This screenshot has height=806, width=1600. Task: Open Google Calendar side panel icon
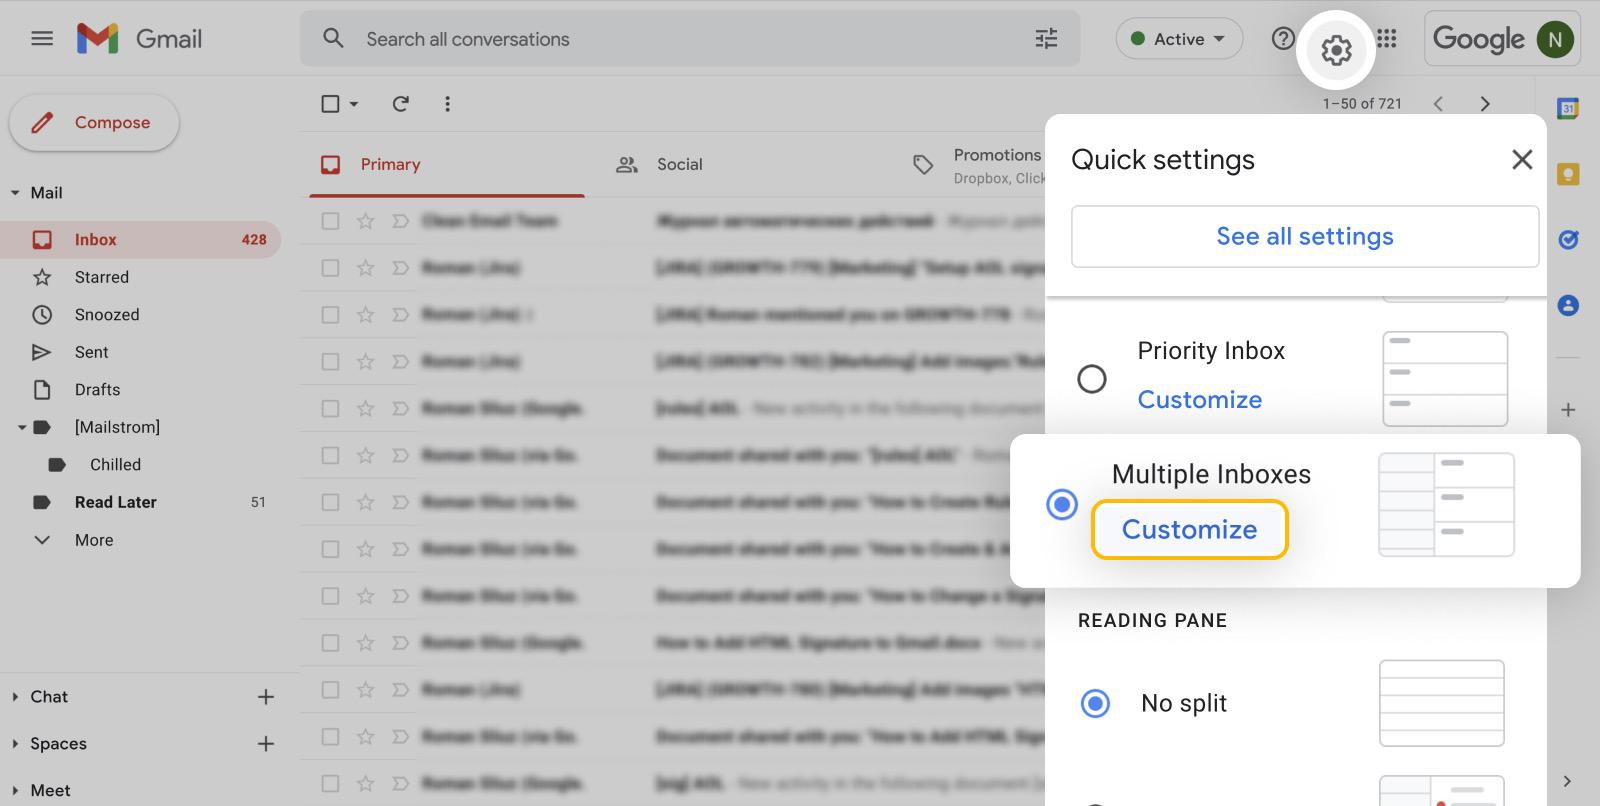point(1568,108)
